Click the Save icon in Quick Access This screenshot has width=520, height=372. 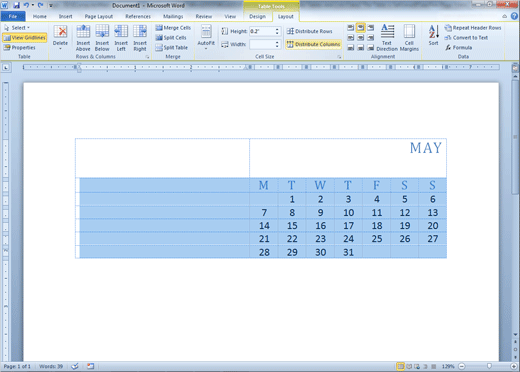16,5
